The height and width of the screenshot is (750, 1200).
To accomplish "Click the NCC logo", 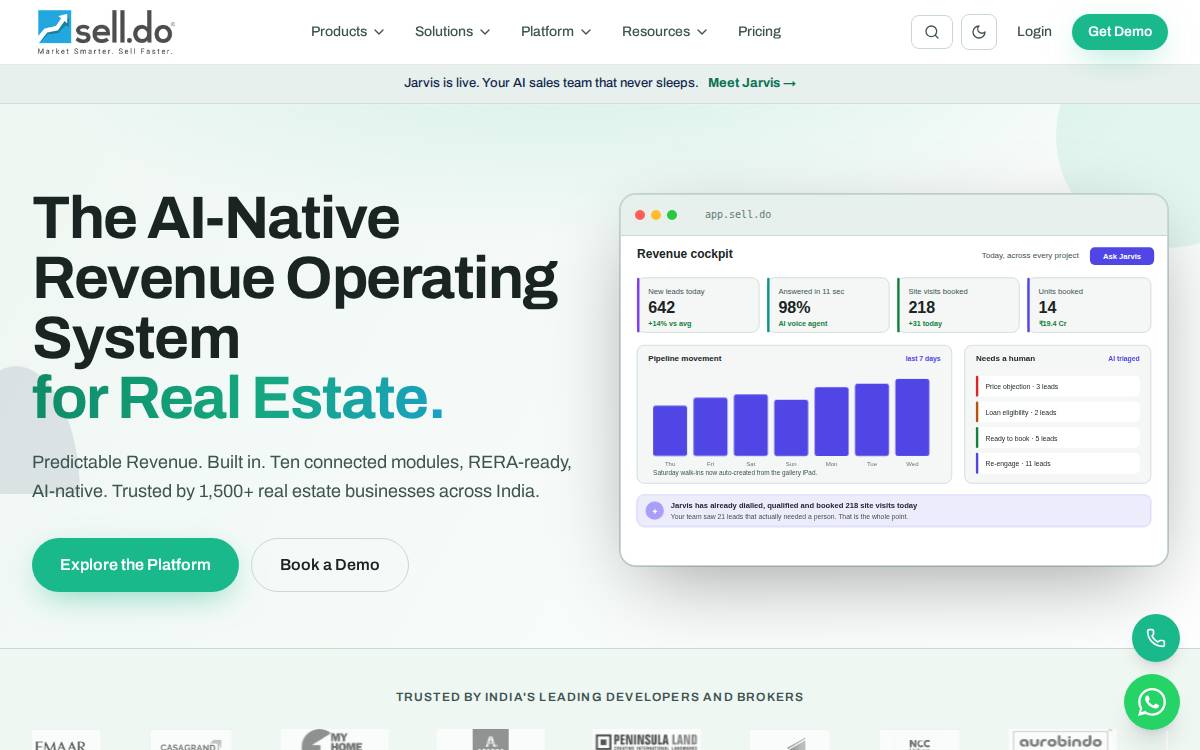I will pyautogui.click(x=919, y=741).
